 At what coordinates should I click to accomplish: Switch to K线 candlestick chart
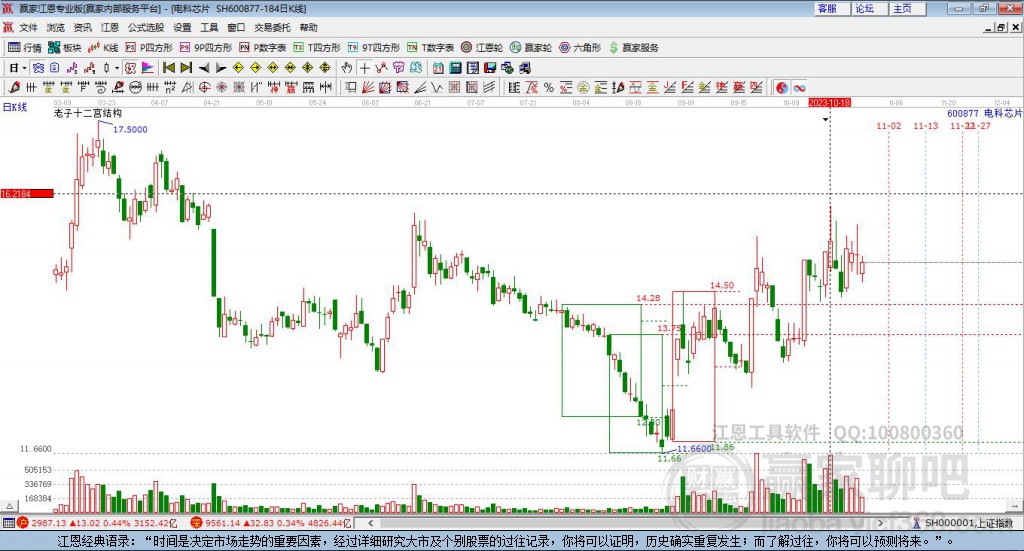tap(103, 48)
